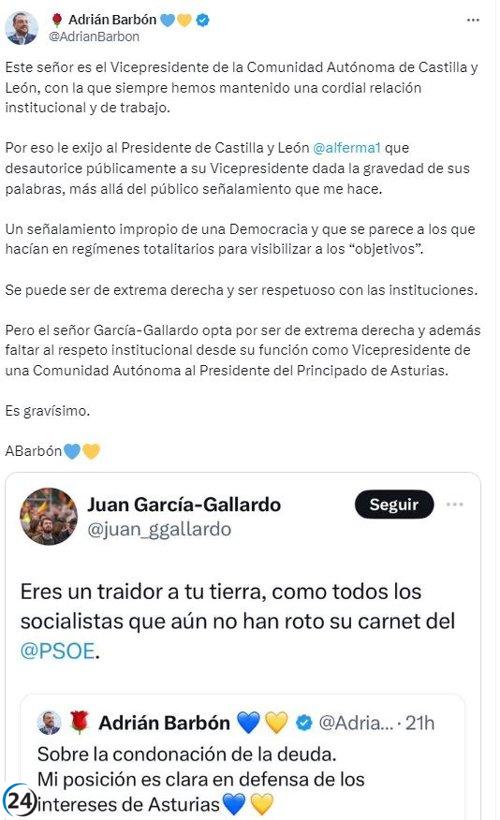Open the 21h timestamp of nested tweet
The width and height of the screenshot is (500, 820).
(x=420, y=723)
